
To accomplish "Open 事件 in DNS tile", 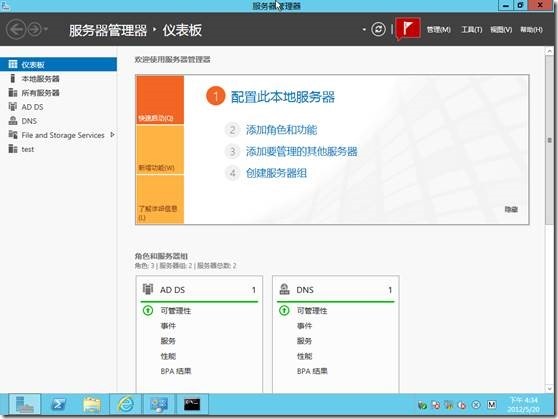I will [x=305, y=326].
